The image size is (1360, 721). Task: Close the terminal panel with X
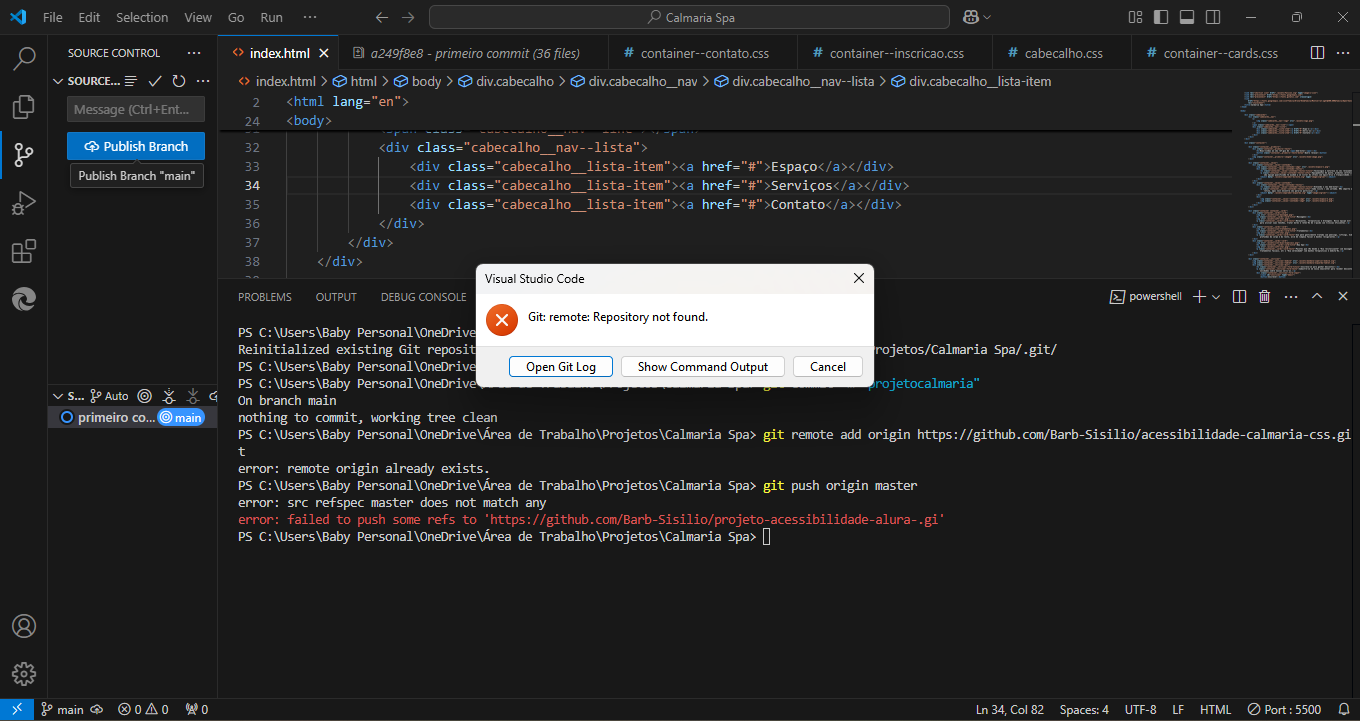[1341, 297]
